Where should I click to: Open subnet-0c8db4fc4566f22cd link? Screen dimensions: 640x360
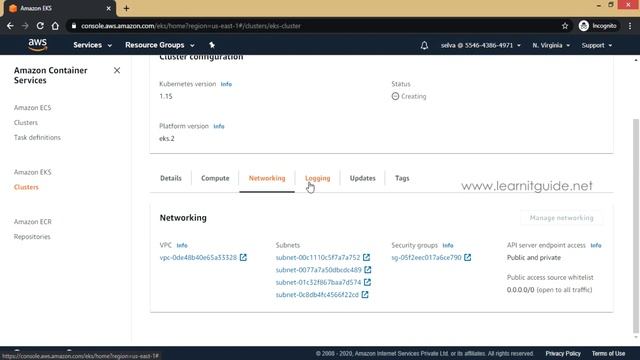pyautogui.click(x=317, y=294)
